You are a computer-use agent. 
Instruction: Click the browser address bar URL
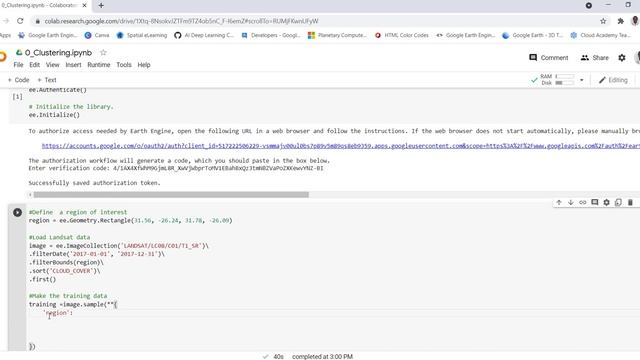click(x=181, y=21)
